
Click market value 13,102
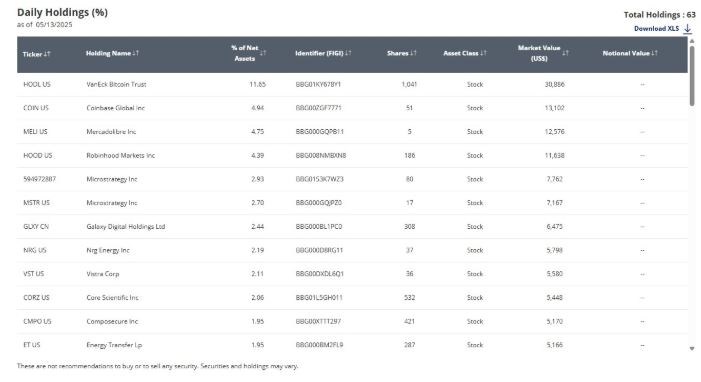(554, 108)
